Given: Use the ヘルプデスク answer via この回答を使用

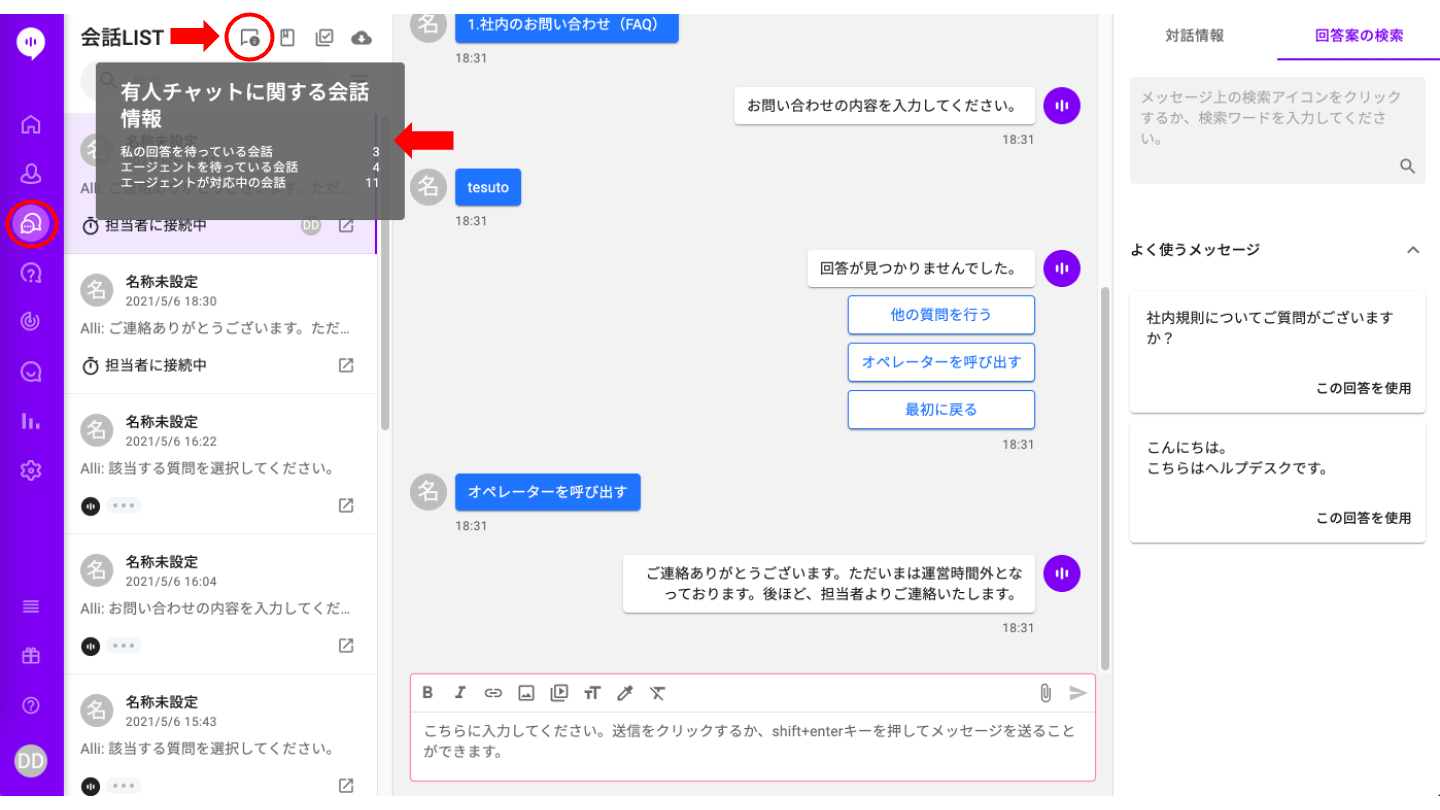Looking at the screenshot, I should (x=1363, y=518).
